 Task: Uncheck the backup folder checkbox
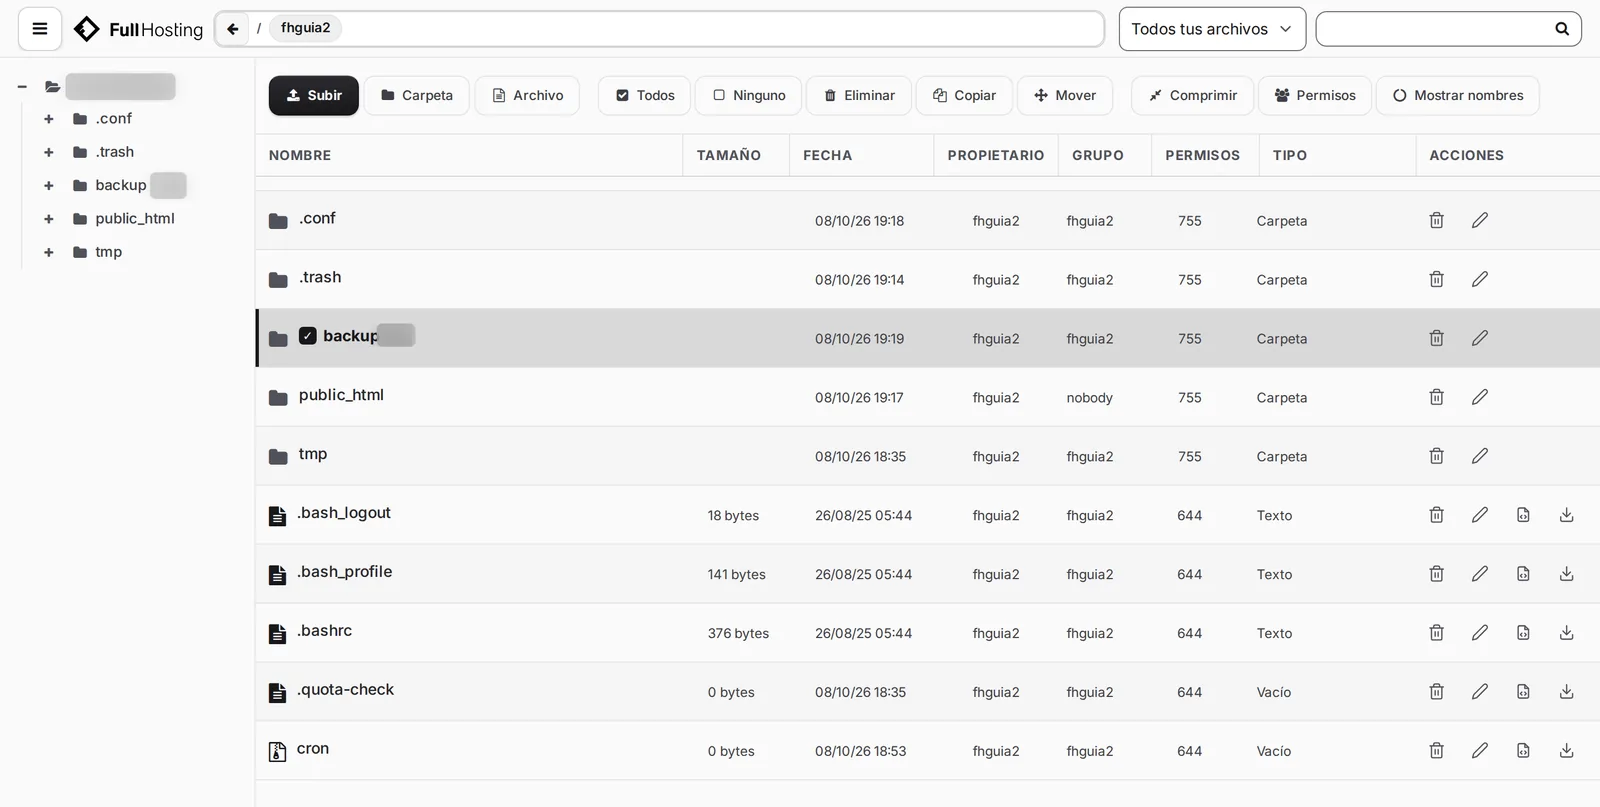pyautogui.click(x=308, y=336)
